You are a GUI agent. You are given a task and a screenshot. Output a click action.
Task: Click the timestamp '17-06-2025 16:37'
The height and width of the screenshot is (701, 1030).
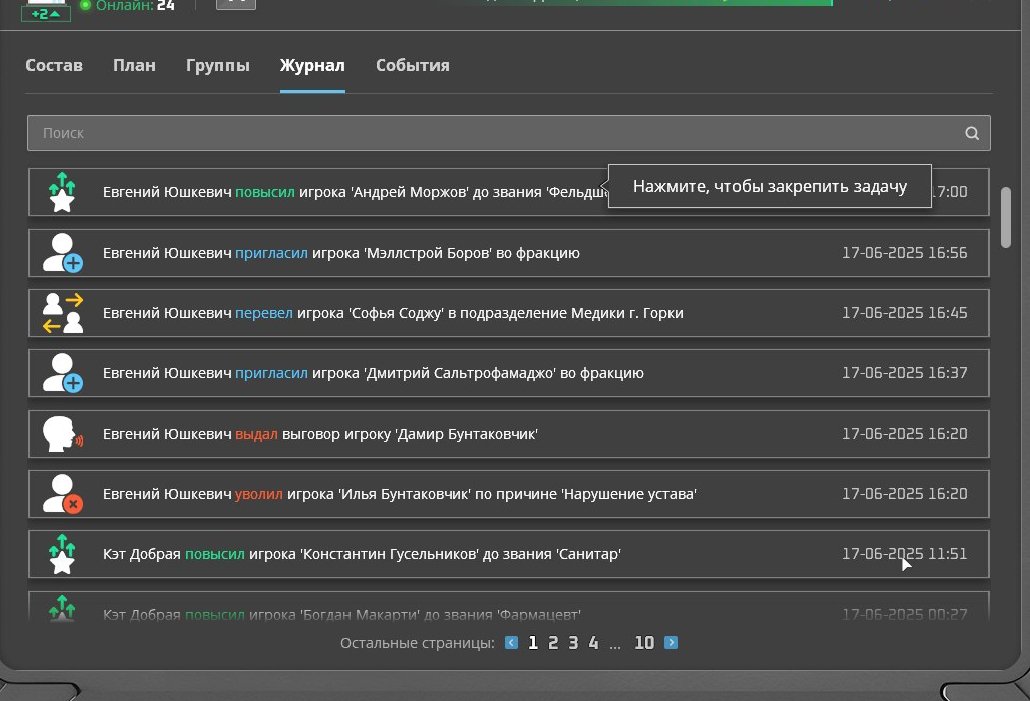pyautogui.click(x=905, y=373)
